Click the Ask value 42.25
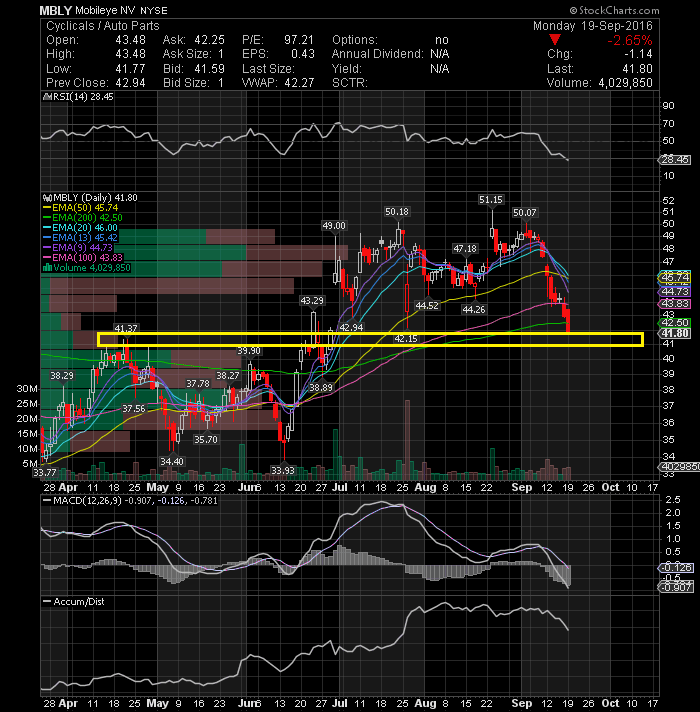 (209, 40)
